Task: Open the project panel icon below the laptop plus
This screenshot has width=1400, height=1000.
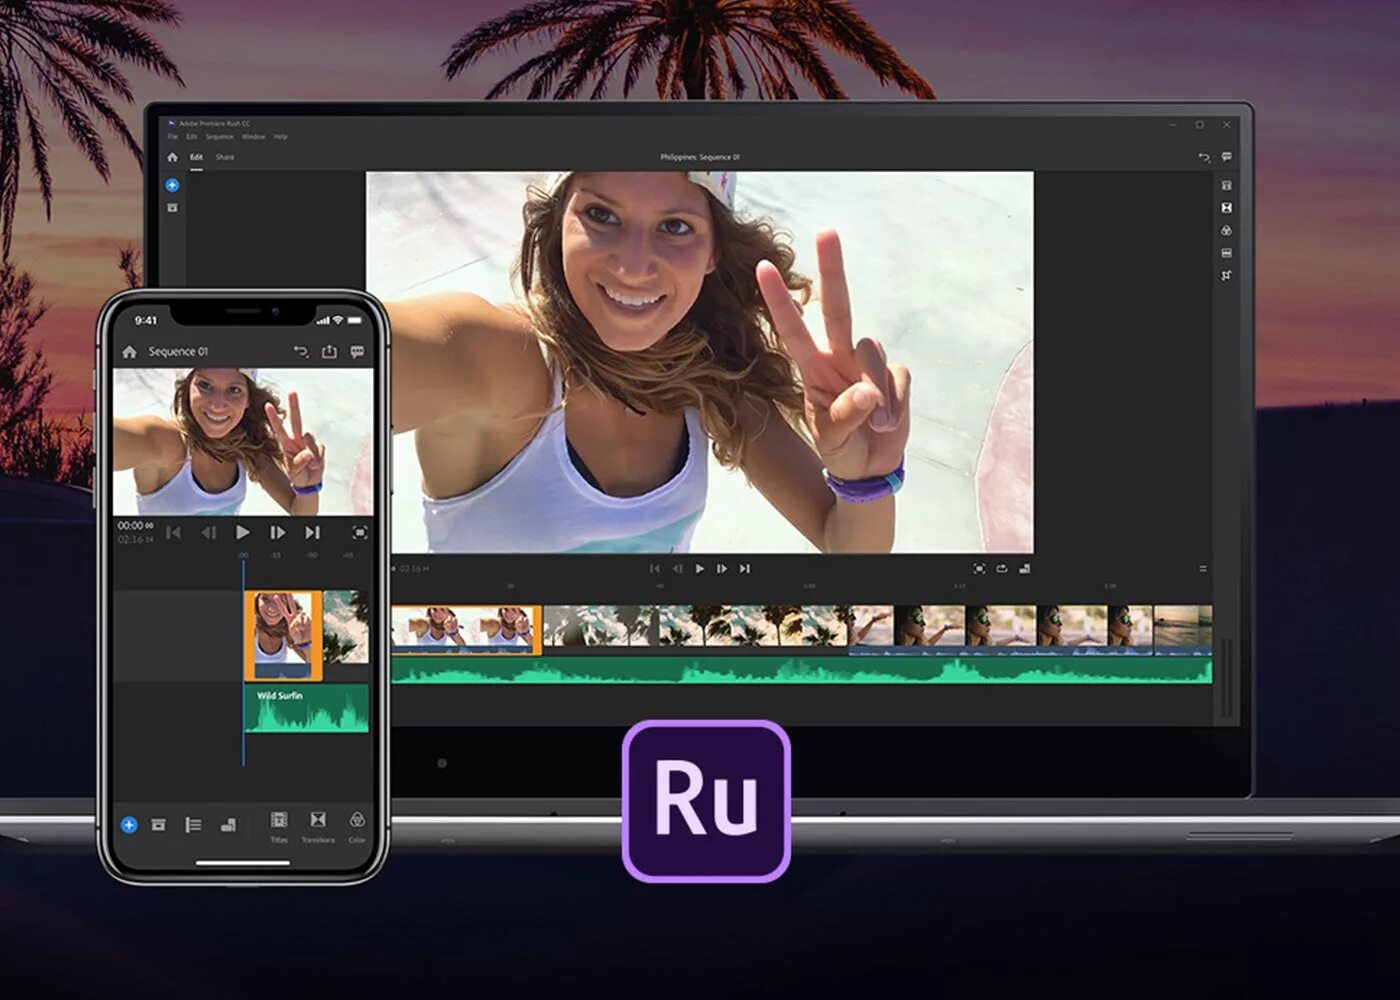Action: [x=172, y=208]
